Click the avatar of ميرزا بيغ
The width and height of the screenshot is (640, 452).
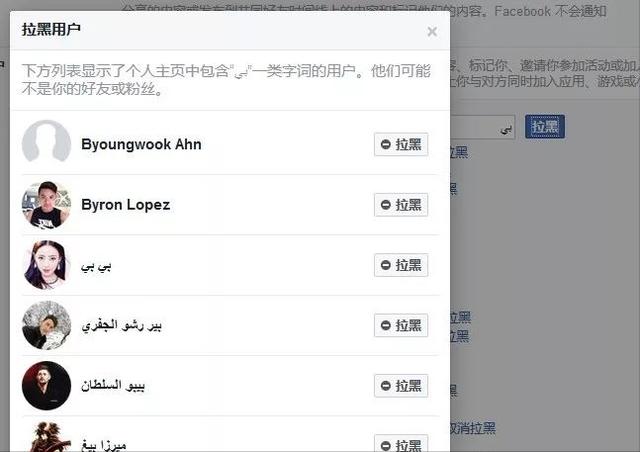[x=47, y=437]
